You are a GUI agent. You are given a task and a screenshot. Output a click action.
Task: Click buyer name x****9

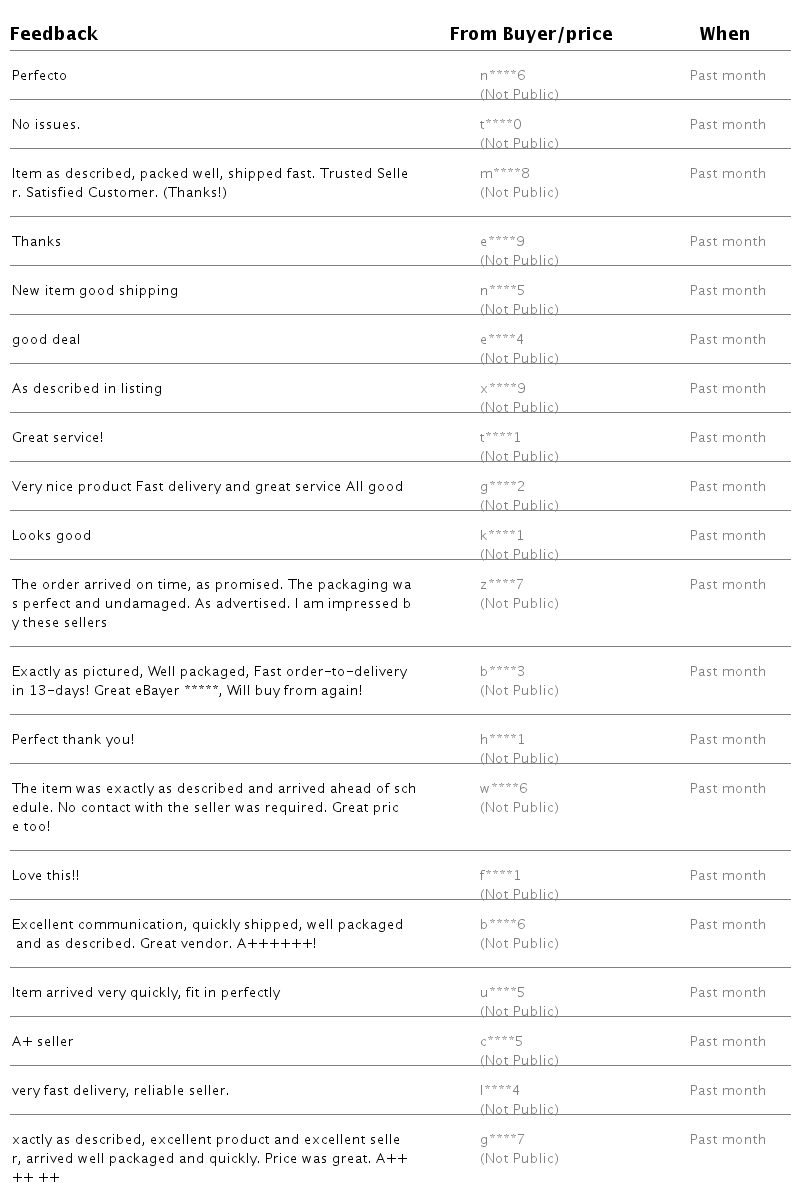pos(502,389)
